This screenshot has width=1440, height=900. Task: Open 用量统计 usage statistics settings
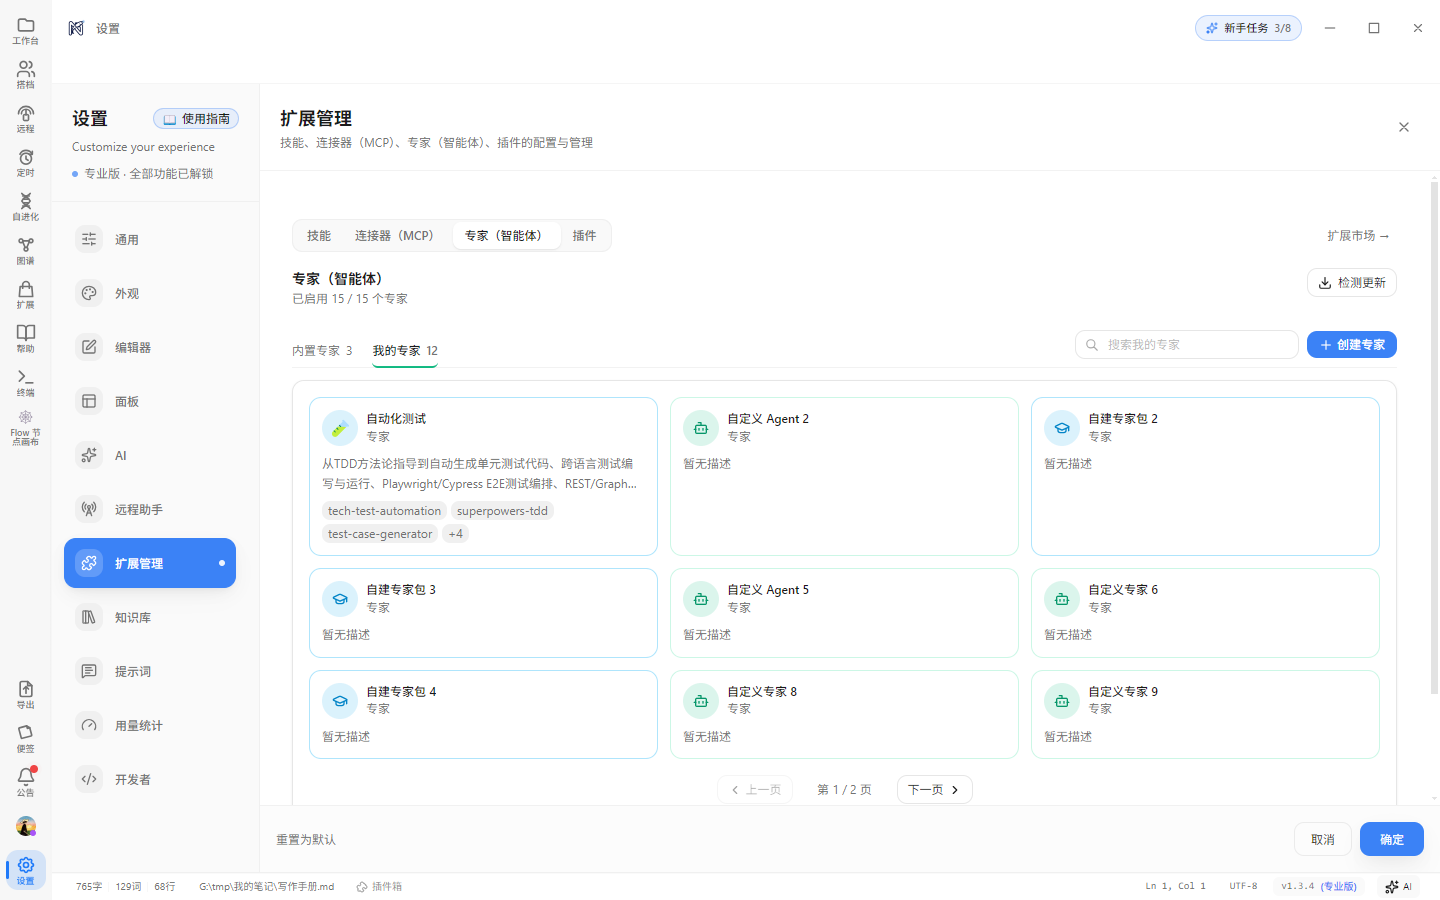150,726
